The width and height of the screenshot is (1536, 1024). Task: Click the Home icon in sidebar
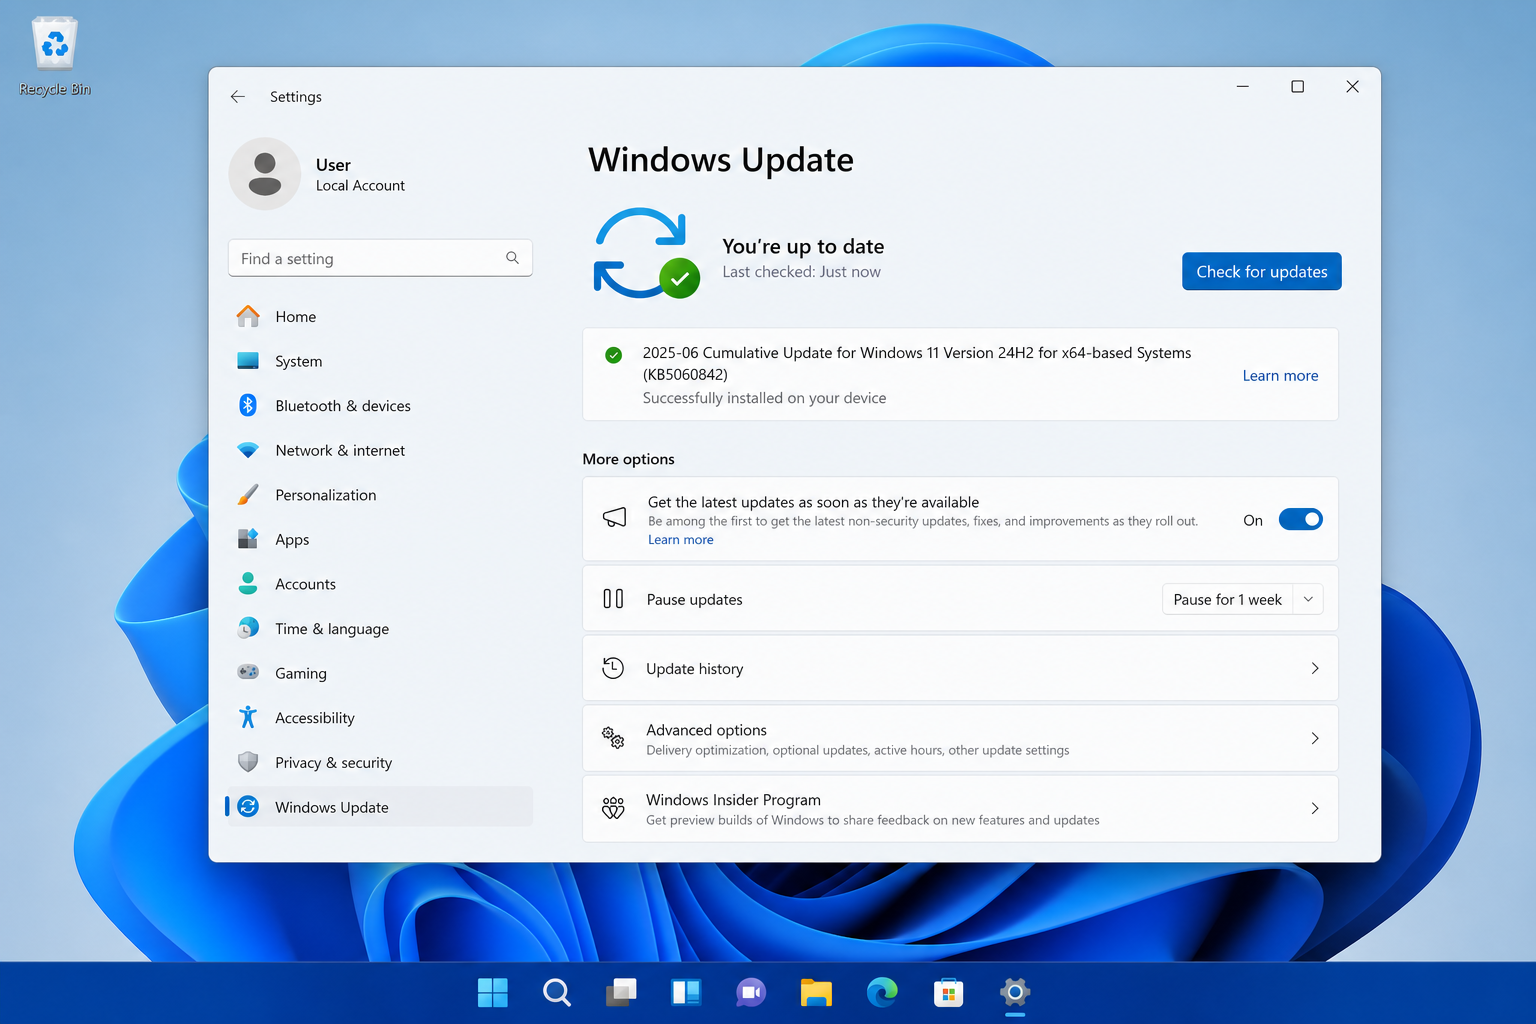[x=248, y=316]
